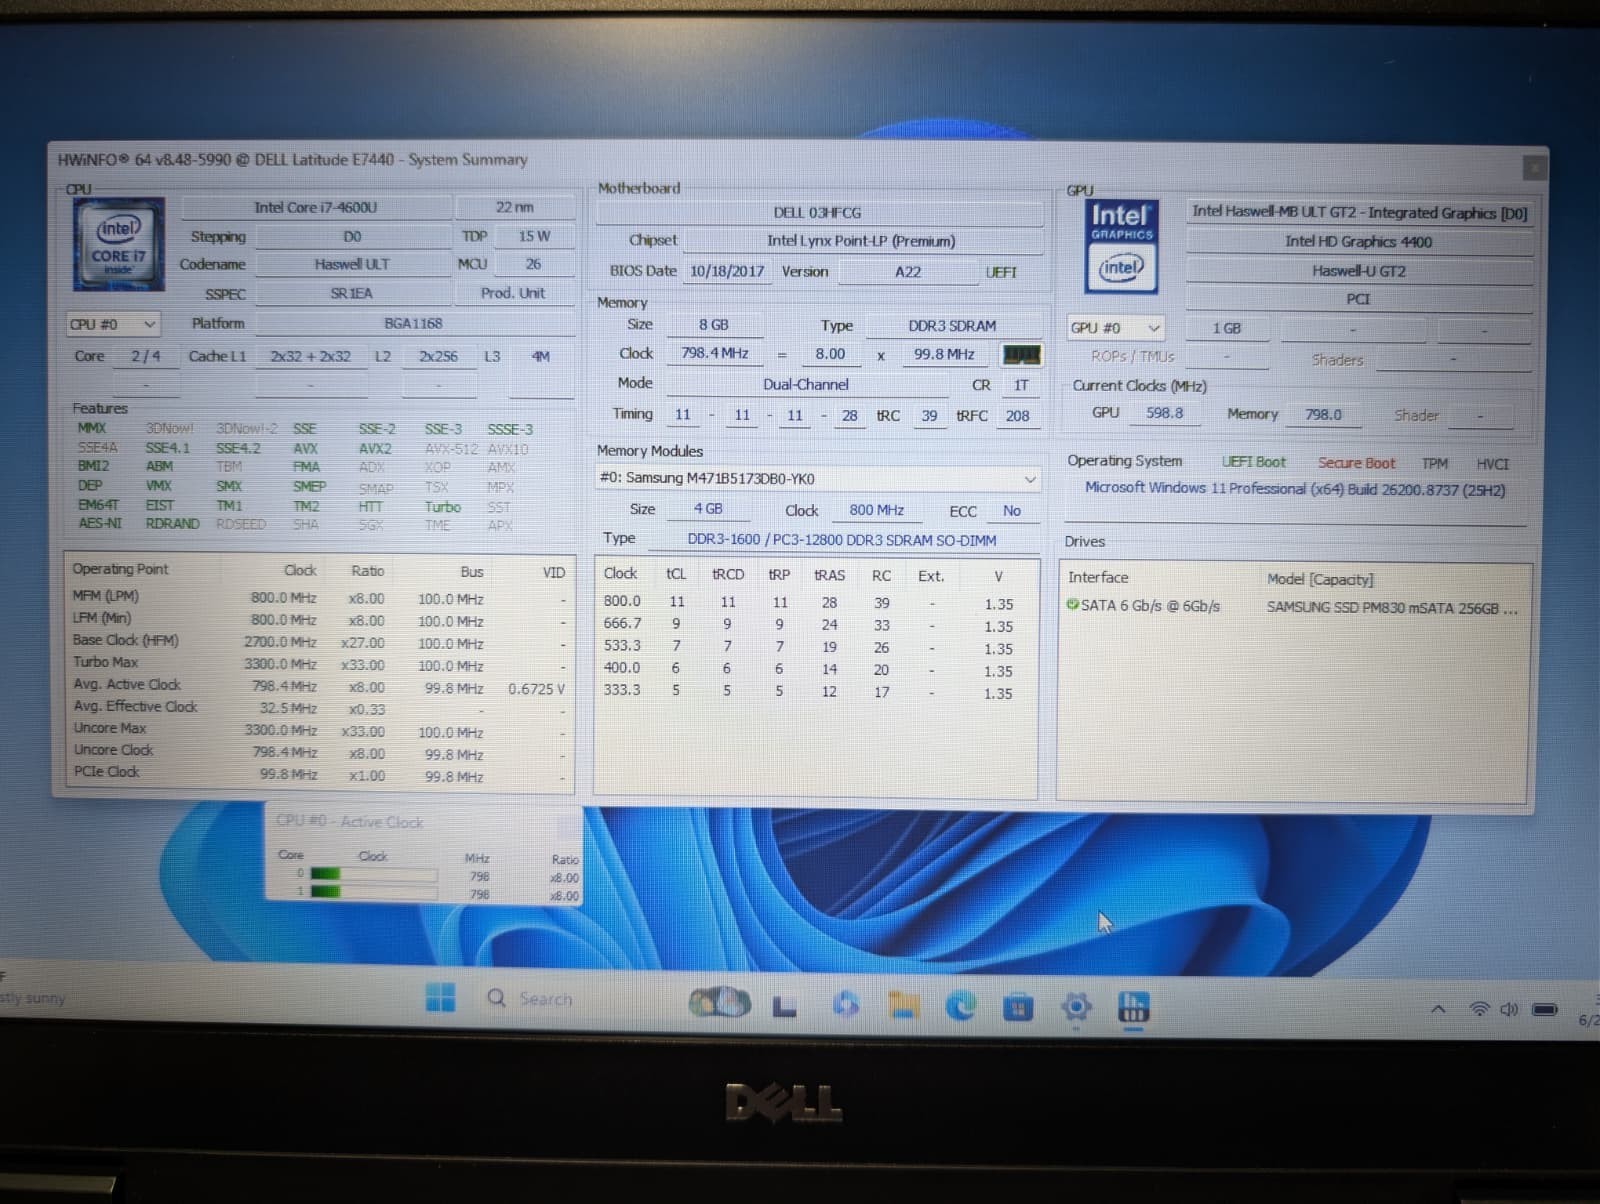Click the DDR3 SDRAM memory type field
The image size is (1600, 1204).
tap(952, 326)
